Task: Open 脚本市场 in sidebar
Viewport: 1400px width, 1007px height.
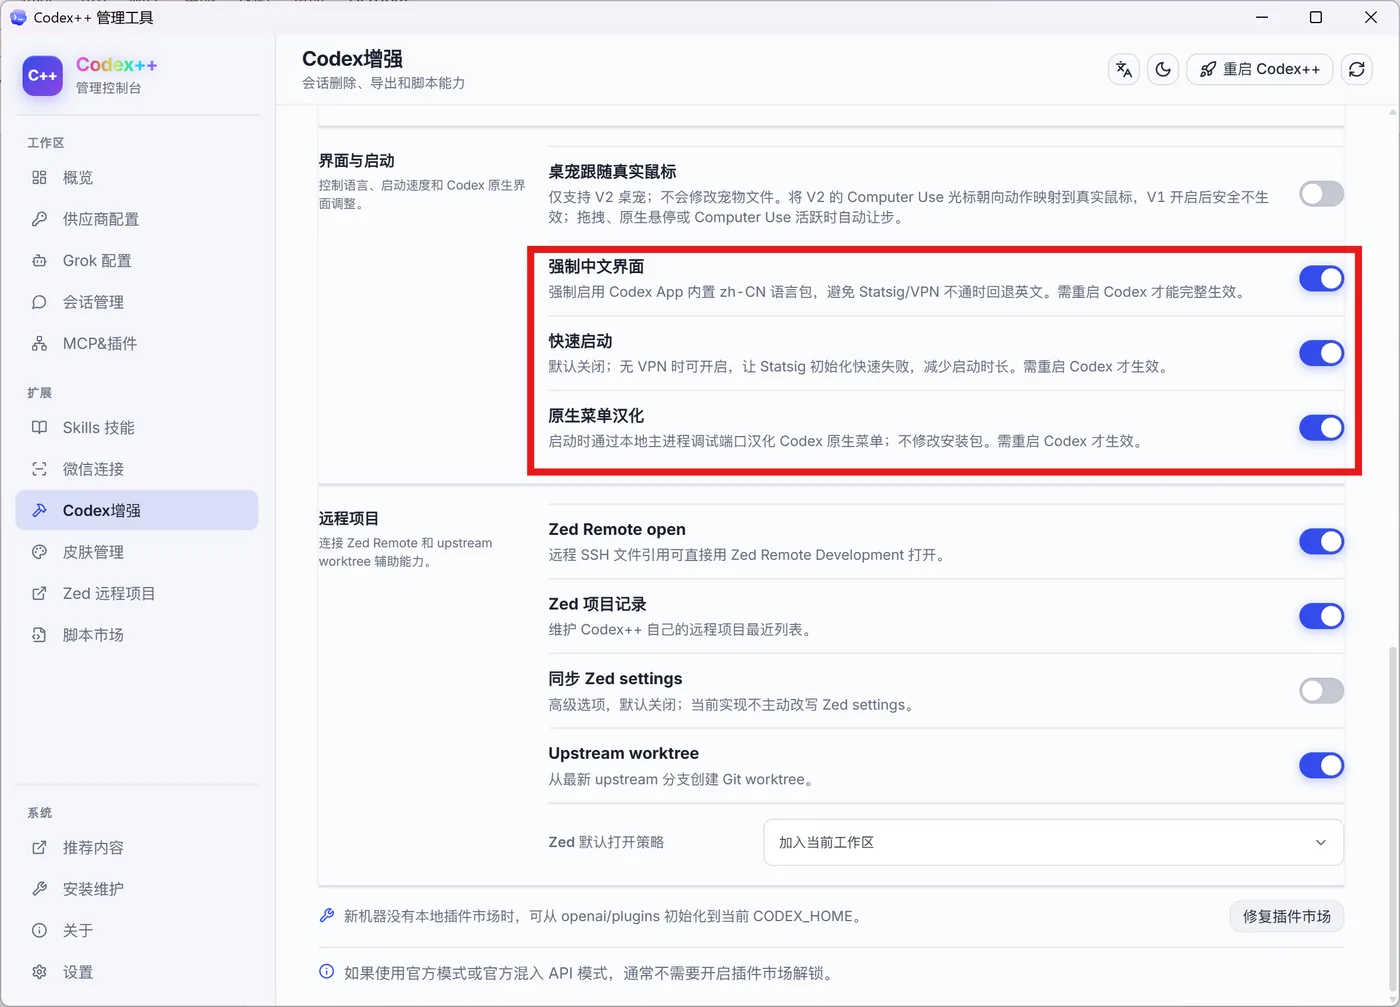Action: click(x=137, y=635)
